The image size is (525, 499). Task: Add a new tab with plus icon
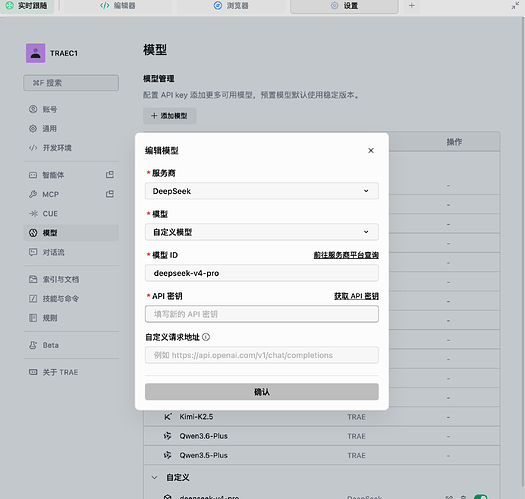click(x=411, y=6)
